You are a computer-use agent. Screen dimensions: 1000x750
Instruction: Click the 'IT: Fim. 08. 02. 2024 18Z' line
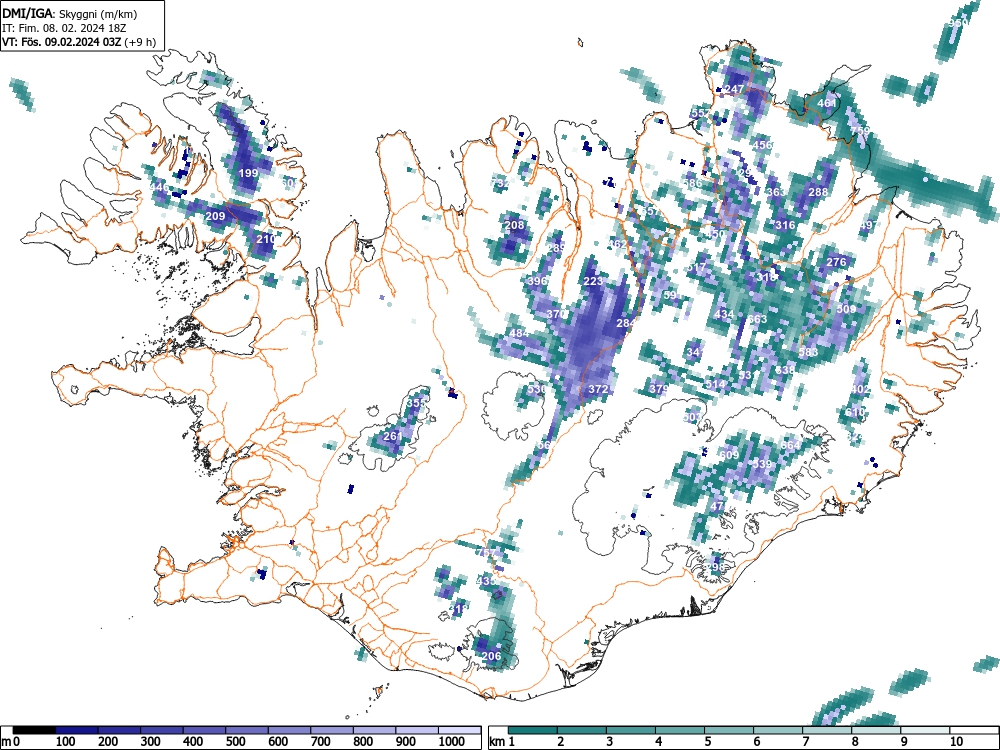coord(62,28)
